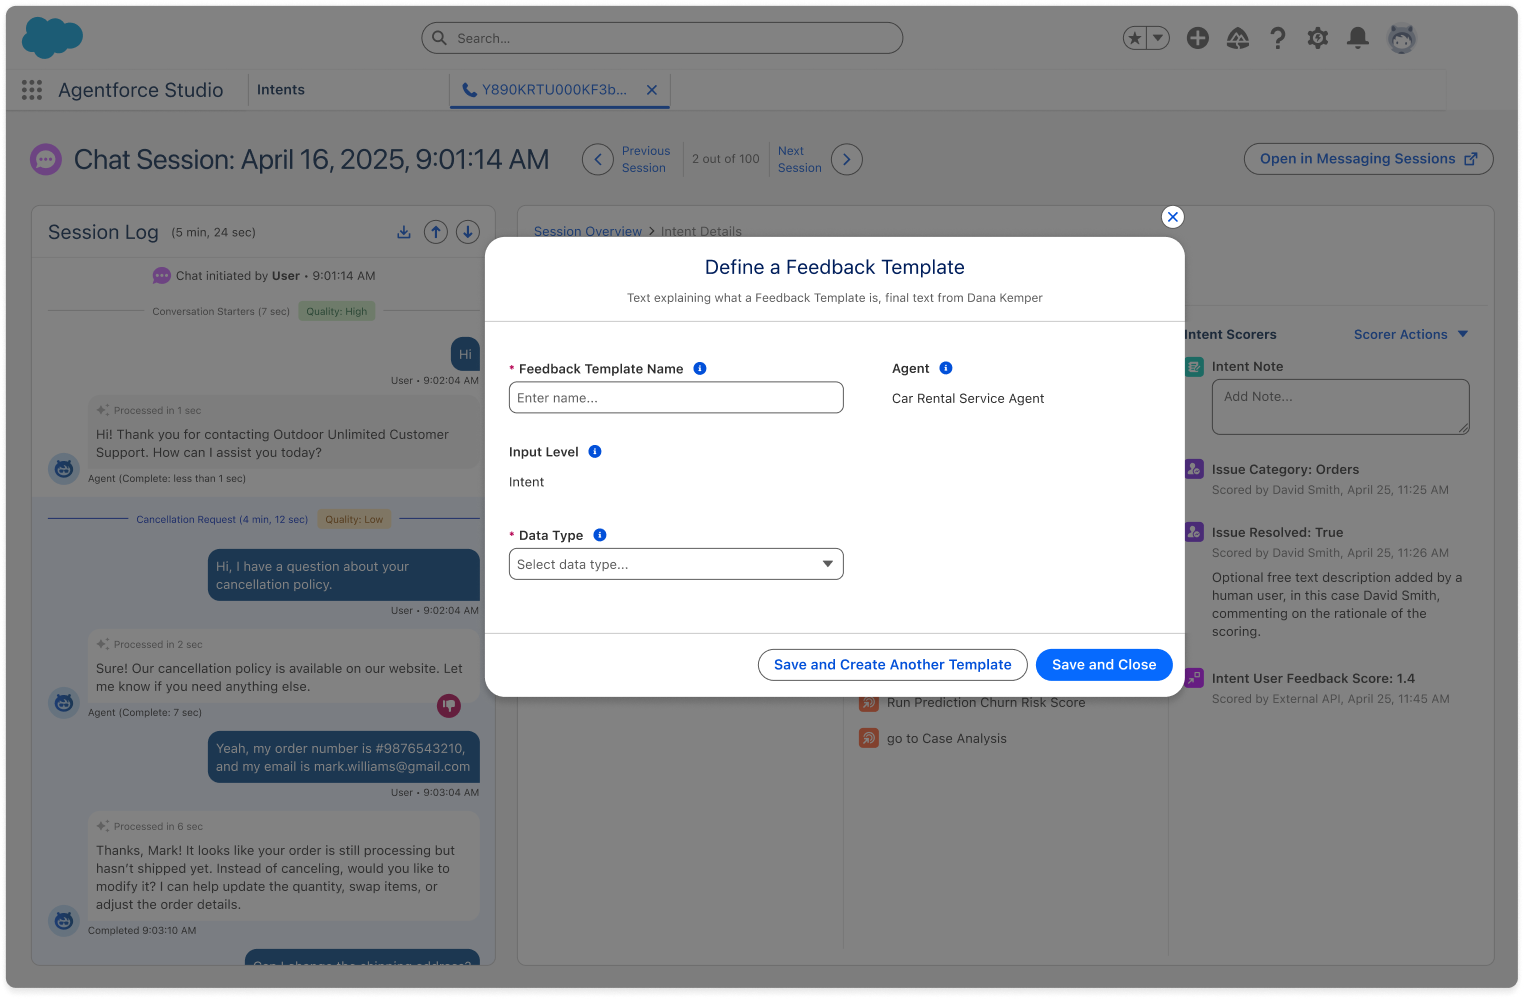Jump down with Session Log down arrow
The image size is (1524, 1000).
pos(468,232)
